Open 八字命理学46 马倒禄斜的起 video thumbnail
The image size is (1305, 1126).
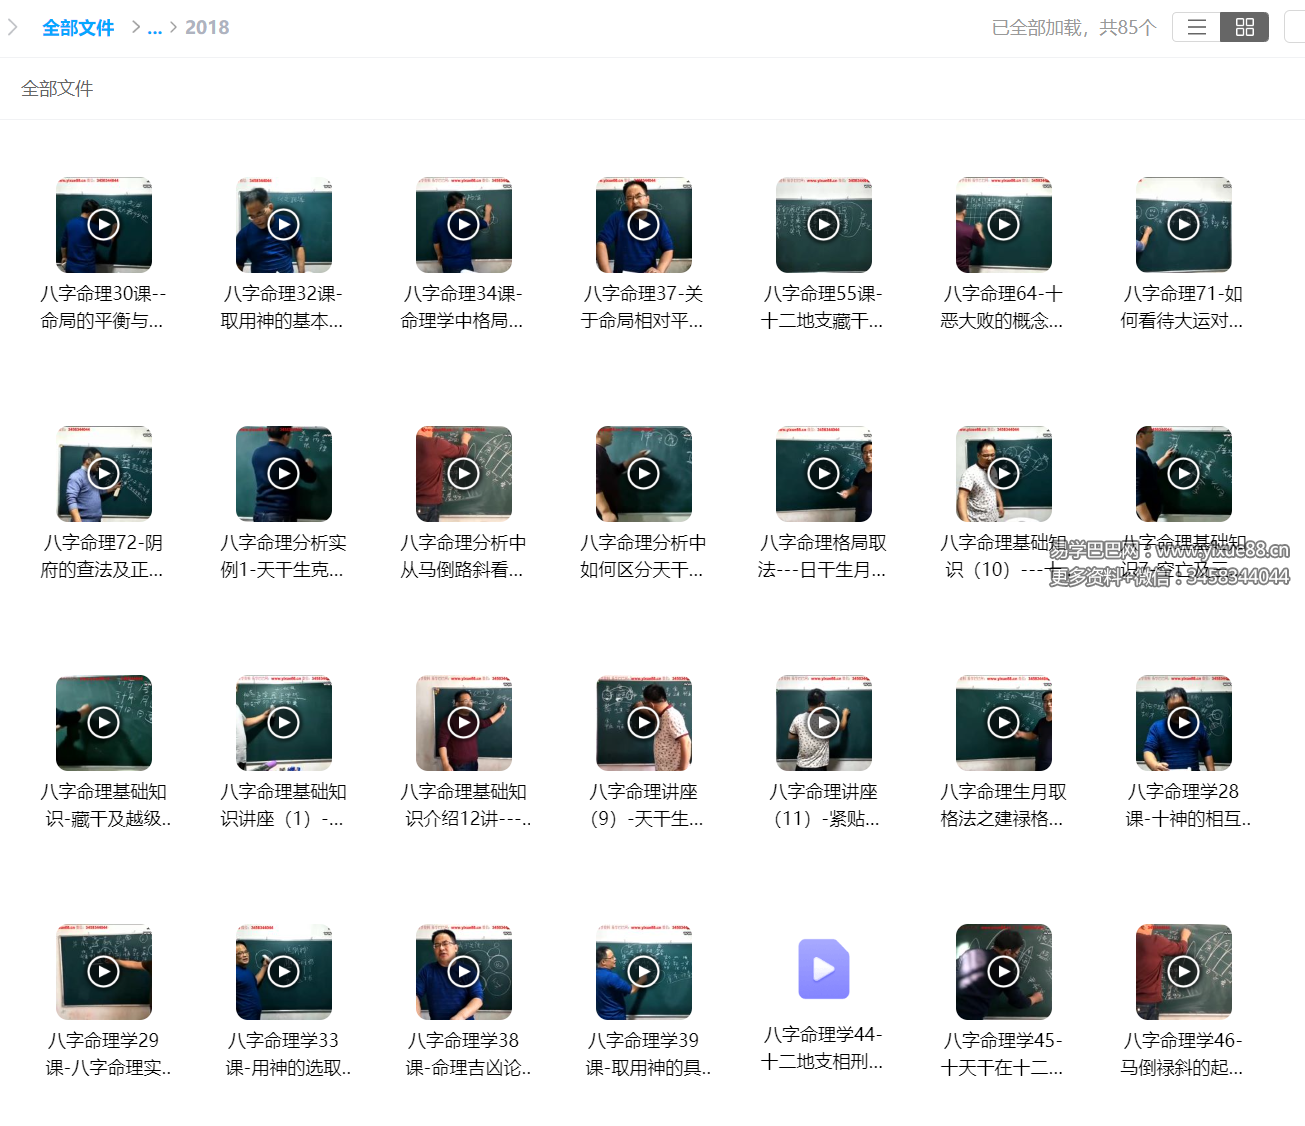(1184, 972)
